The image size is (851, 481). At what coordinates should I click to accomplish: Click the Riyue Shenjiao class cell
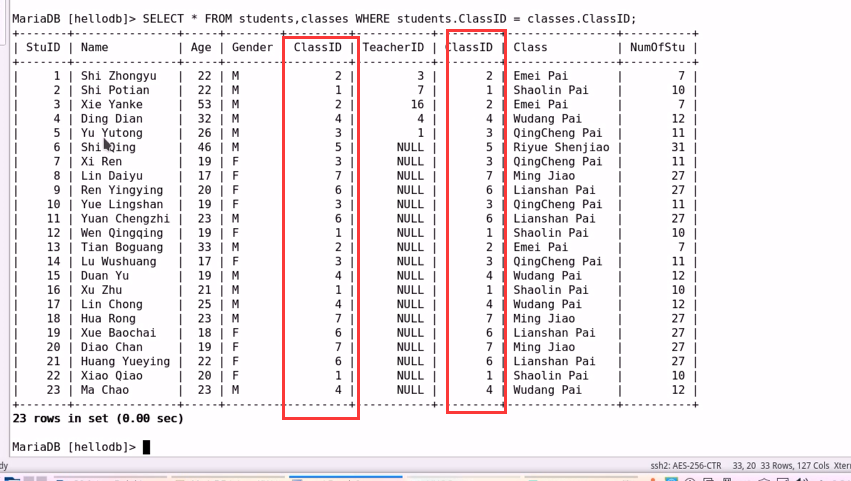[561, 147]
